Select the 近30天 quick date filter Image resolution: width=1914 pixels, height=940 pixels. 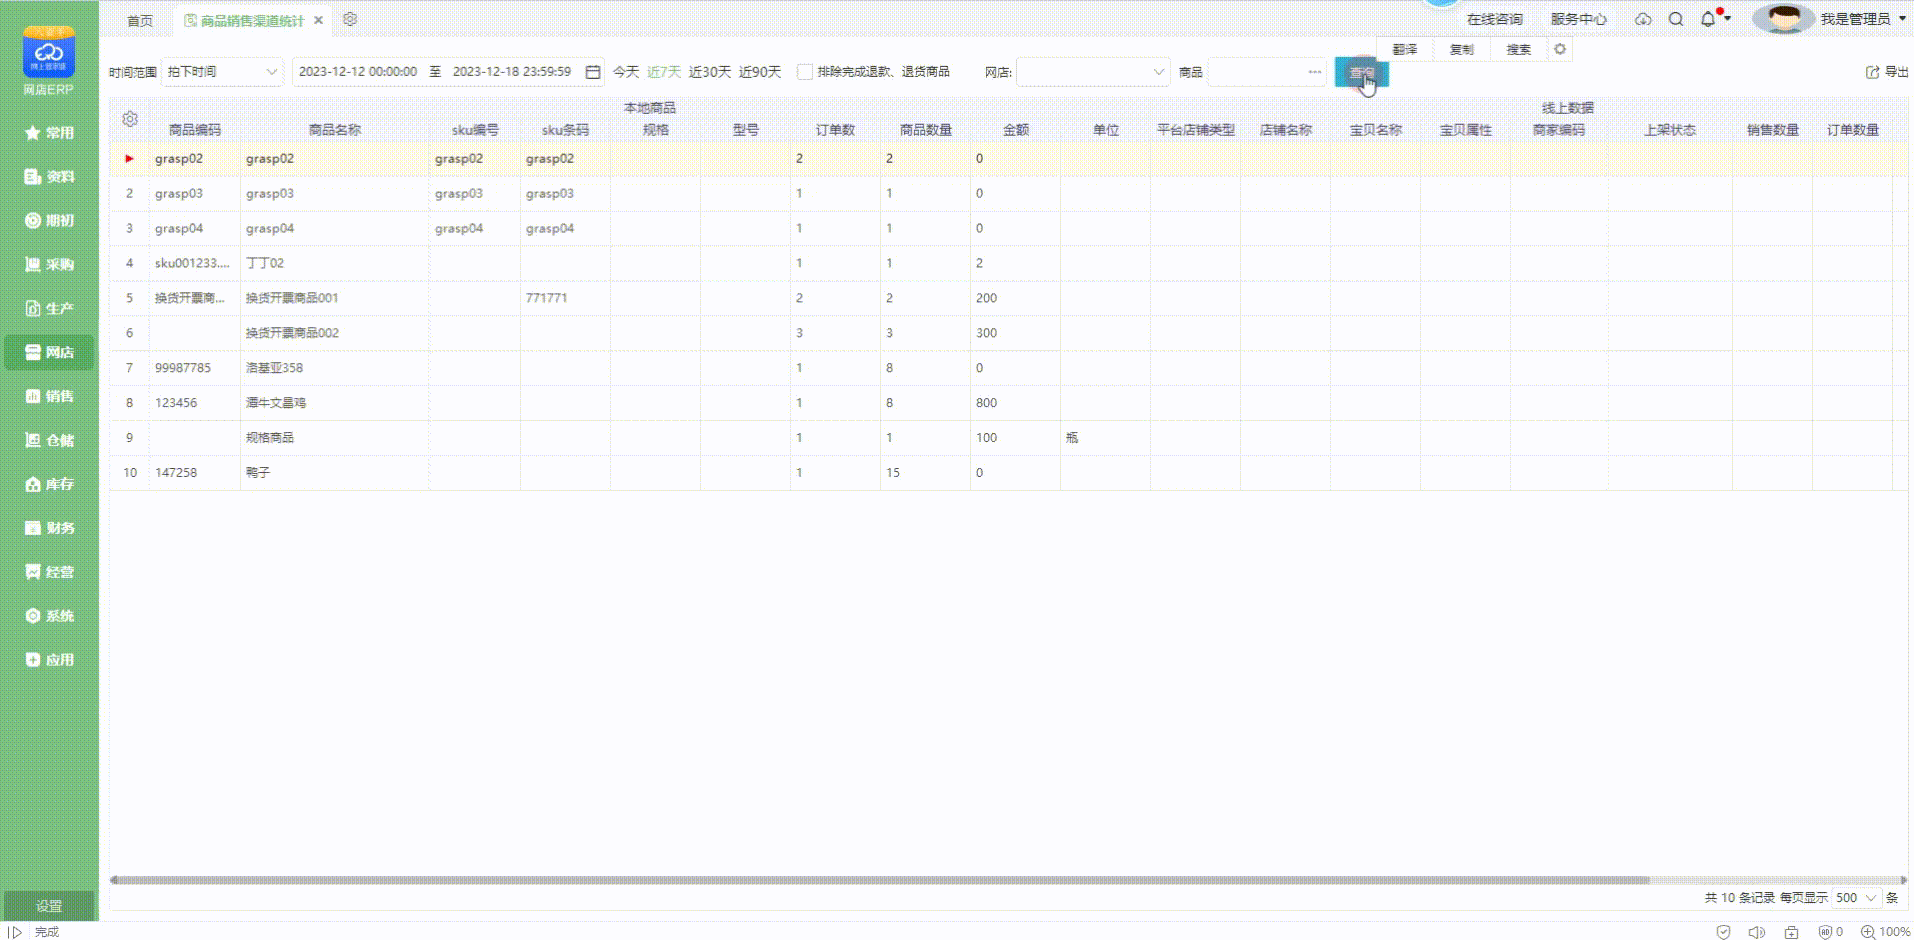coord(710,72)
